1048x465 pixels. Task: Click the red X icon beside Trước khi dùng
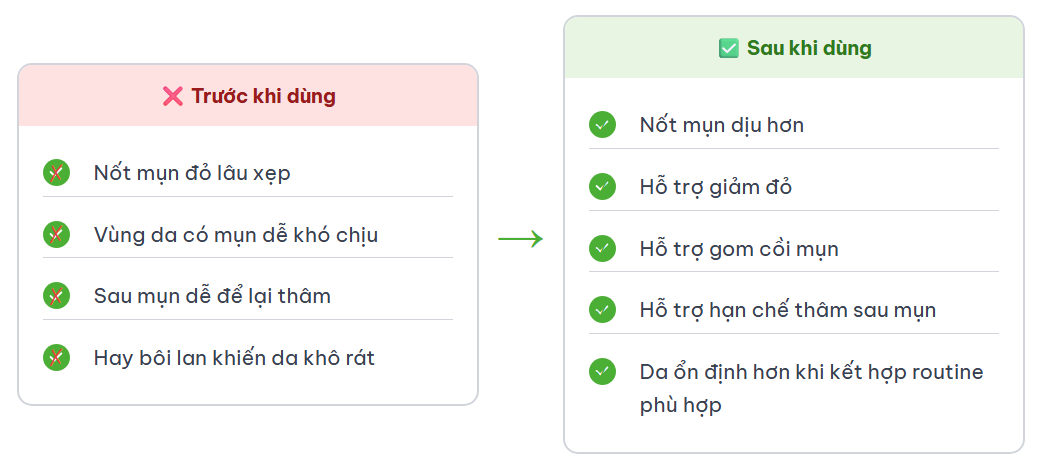[172, 96]
